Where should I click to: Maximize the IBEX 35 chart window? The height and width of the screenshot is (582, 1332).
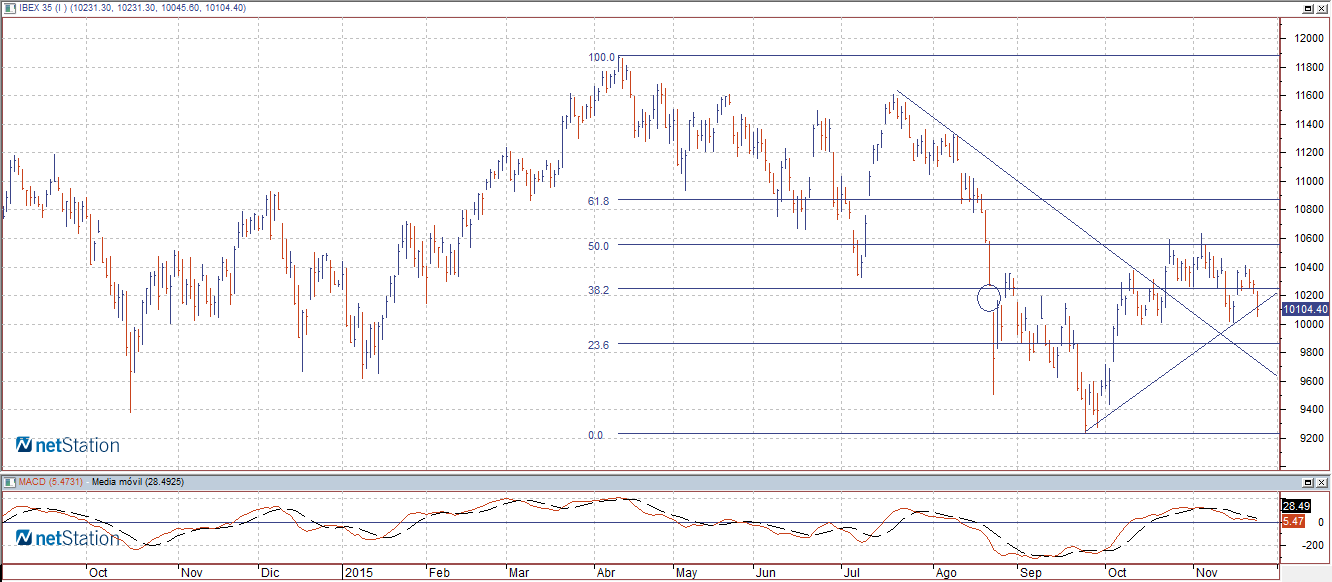(1307, 8)
